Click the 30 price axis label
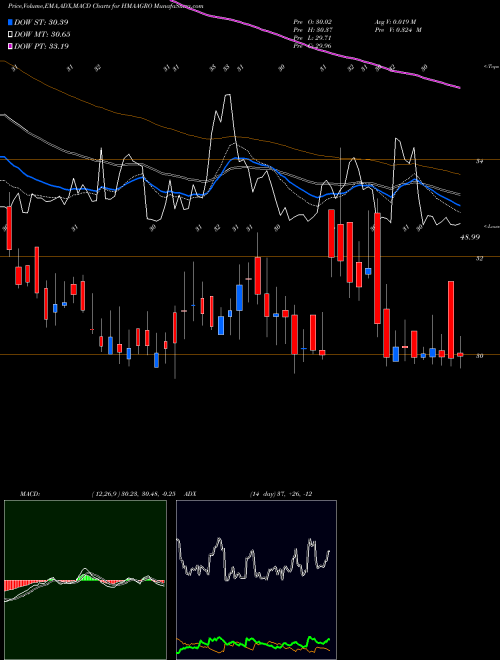This screenshot has height=660, width=500. coord(479,356)
